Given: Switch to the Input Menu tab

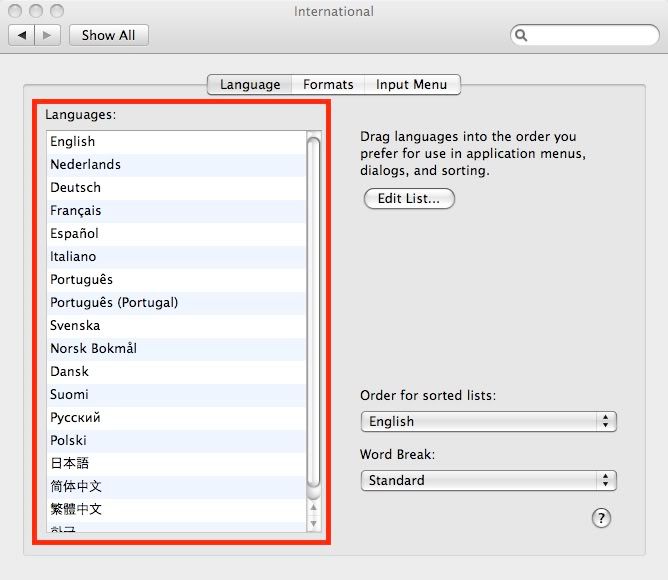Looking at the screenshot, I should (411, 85).
